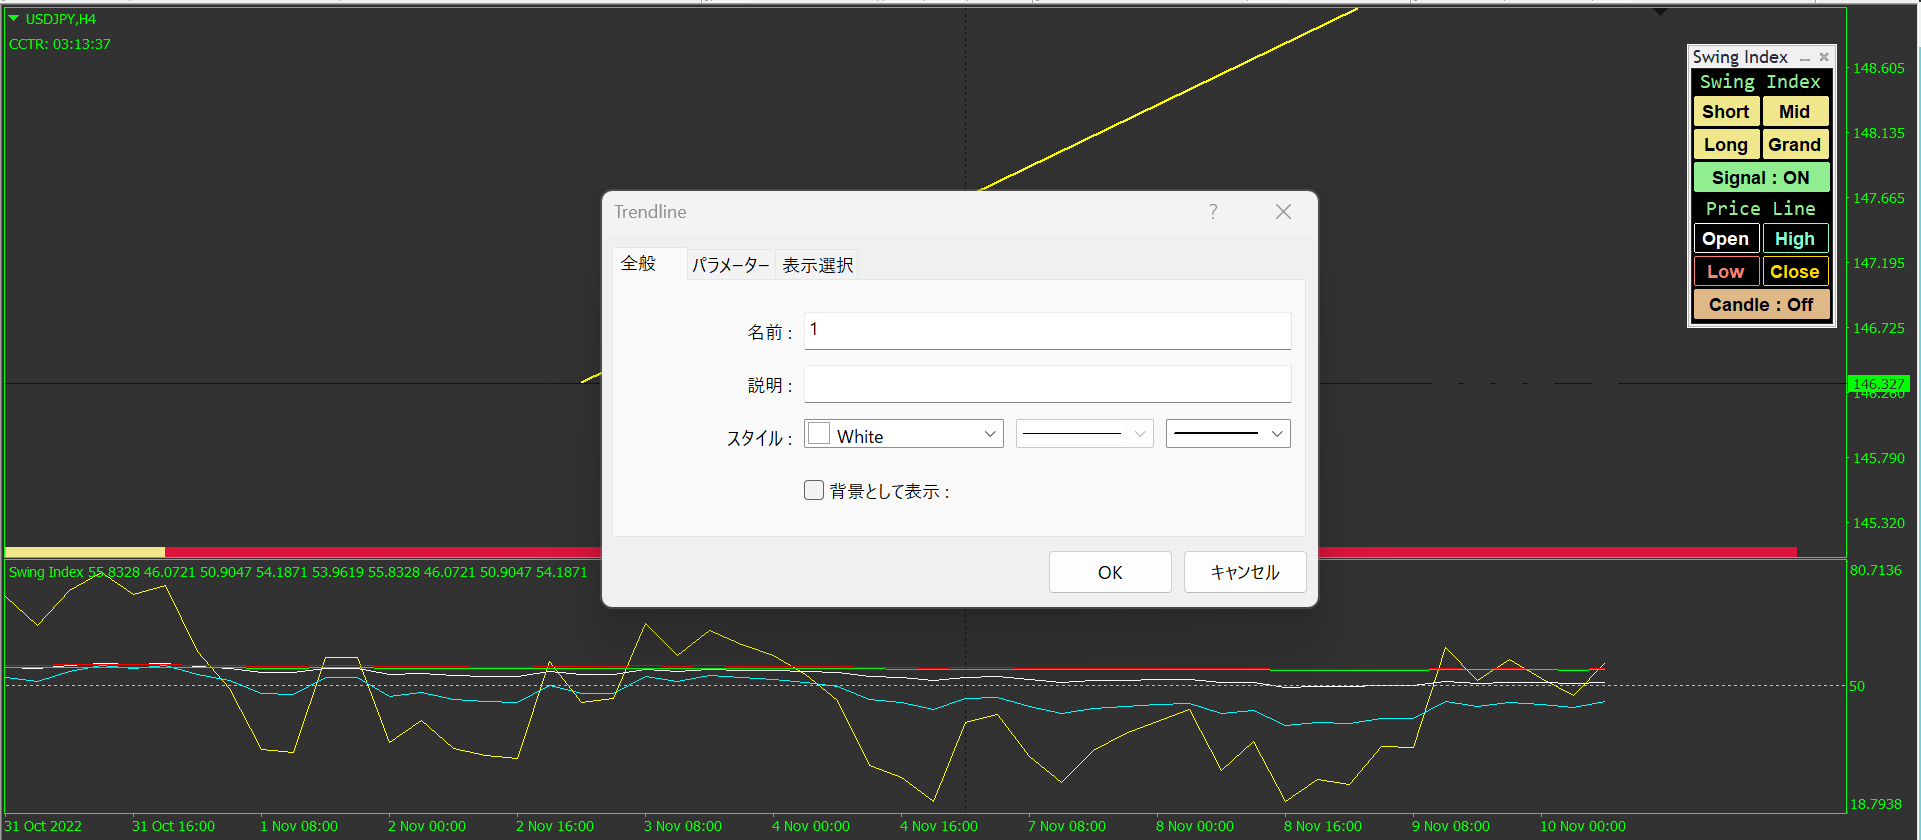Click the 147.195 price axis label
The image size is (1921, 840).
(x=1879, y=263)
